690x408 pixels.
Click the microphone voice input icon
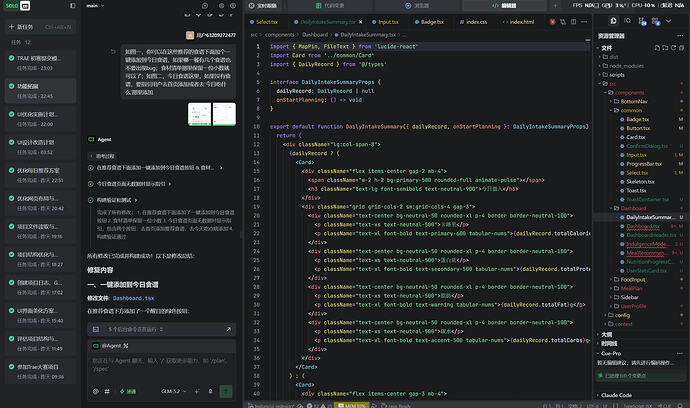[x=210, y=391]
